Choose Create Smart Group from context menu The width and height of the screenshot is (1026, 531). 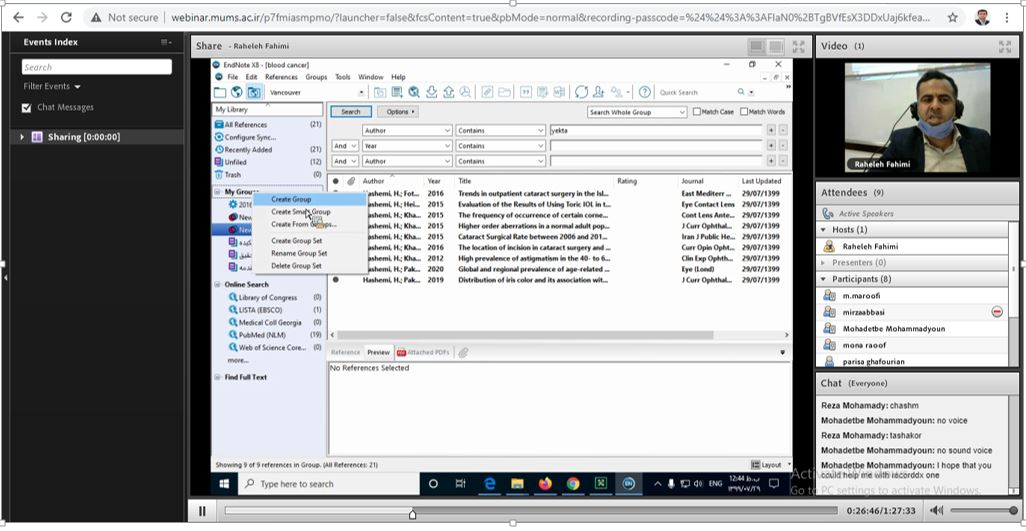pyautogui.click(x=300, y=212)
